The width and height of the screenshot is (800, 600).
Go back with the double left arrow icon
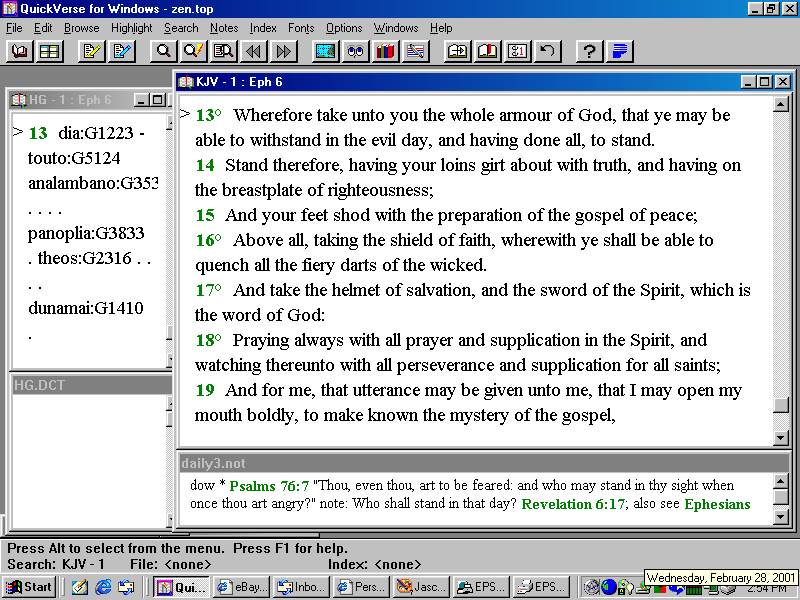point(254,51)
